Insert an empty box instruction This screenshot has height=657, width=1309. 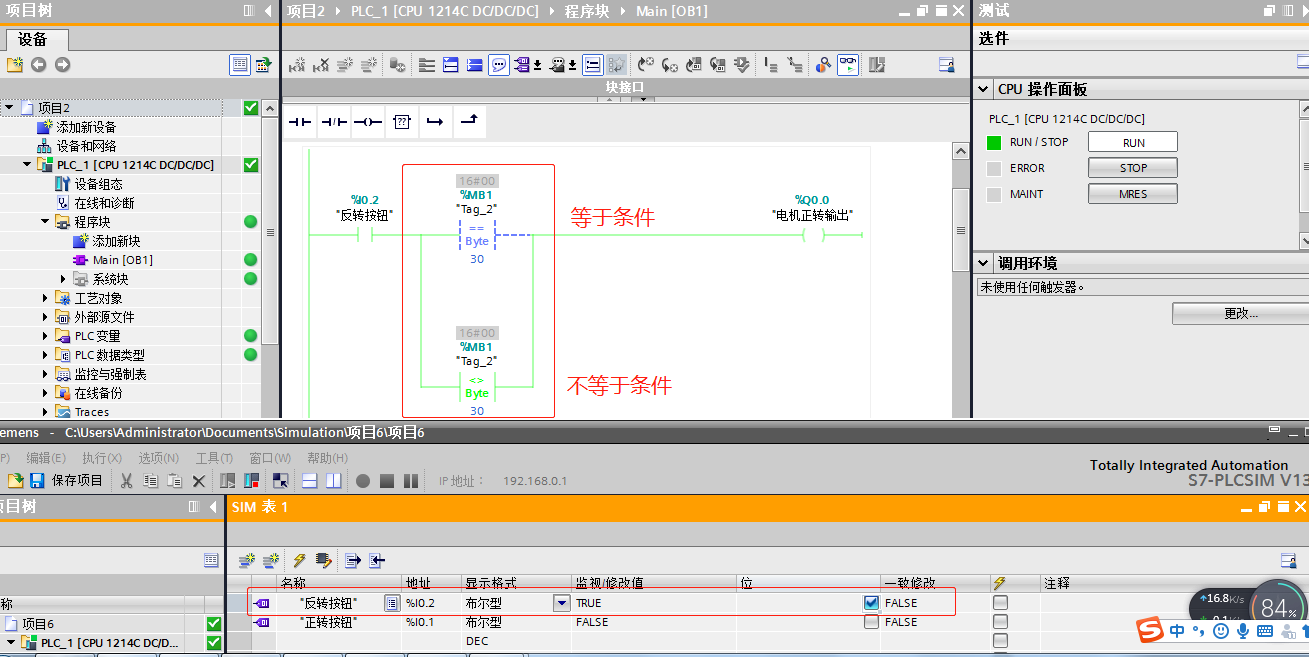tap(401, 122)
